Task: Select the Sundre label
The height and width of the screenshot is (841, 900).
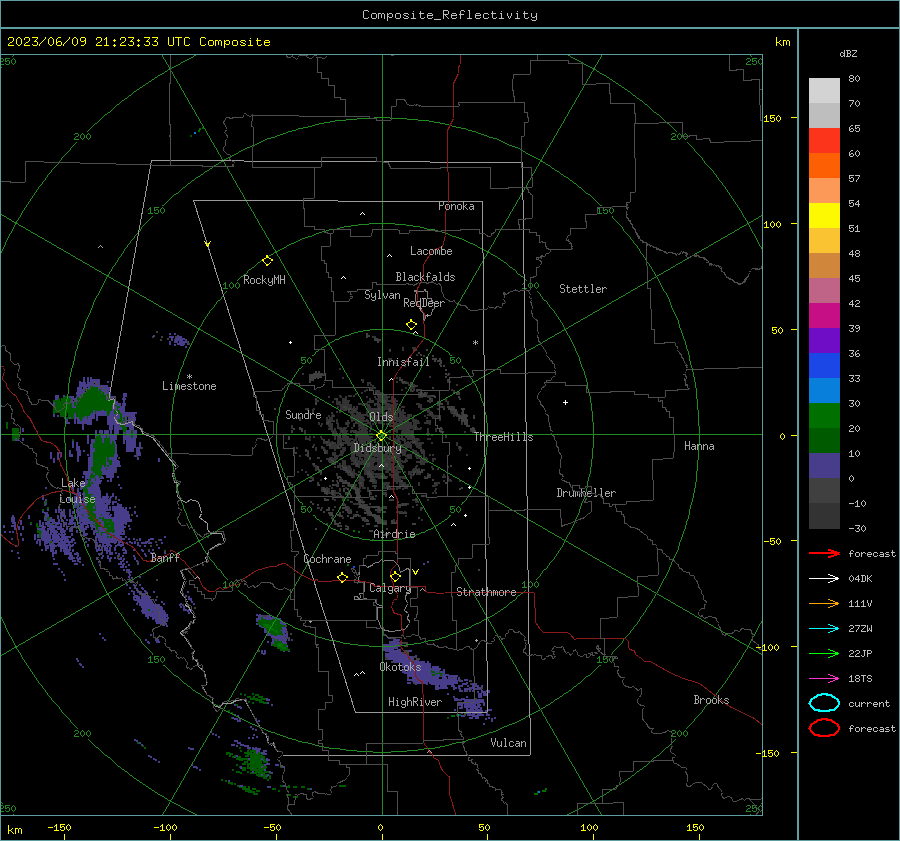Action: click(303, 414)
